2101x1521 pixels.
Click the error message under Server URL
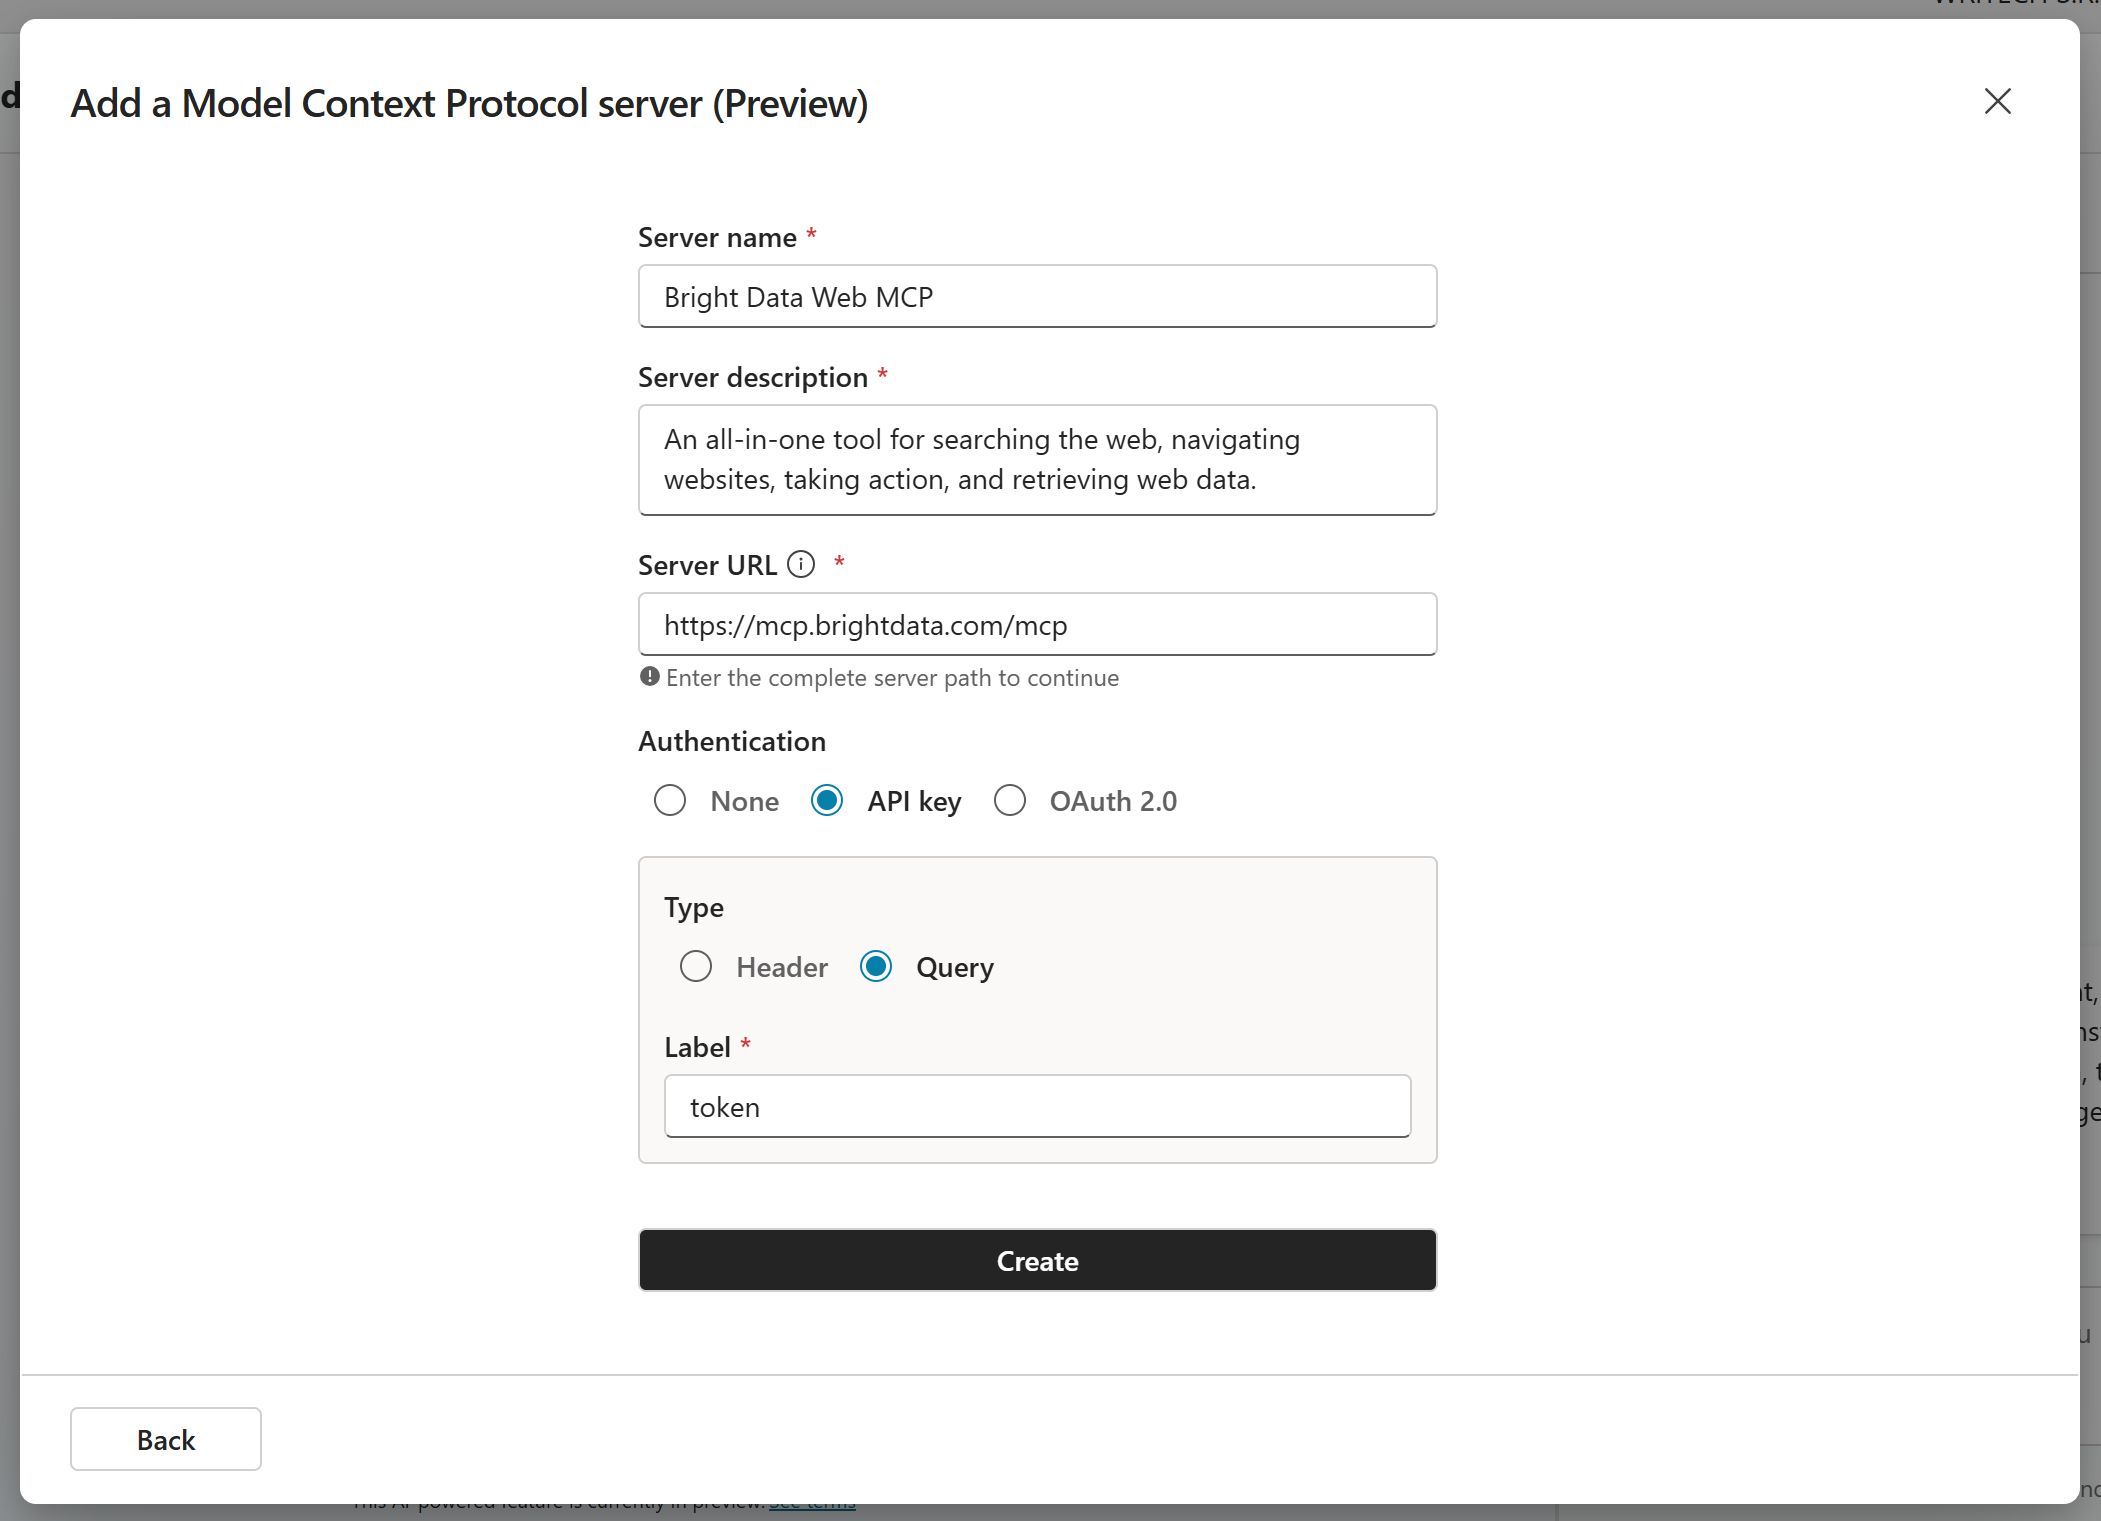(x=892, y=677)
